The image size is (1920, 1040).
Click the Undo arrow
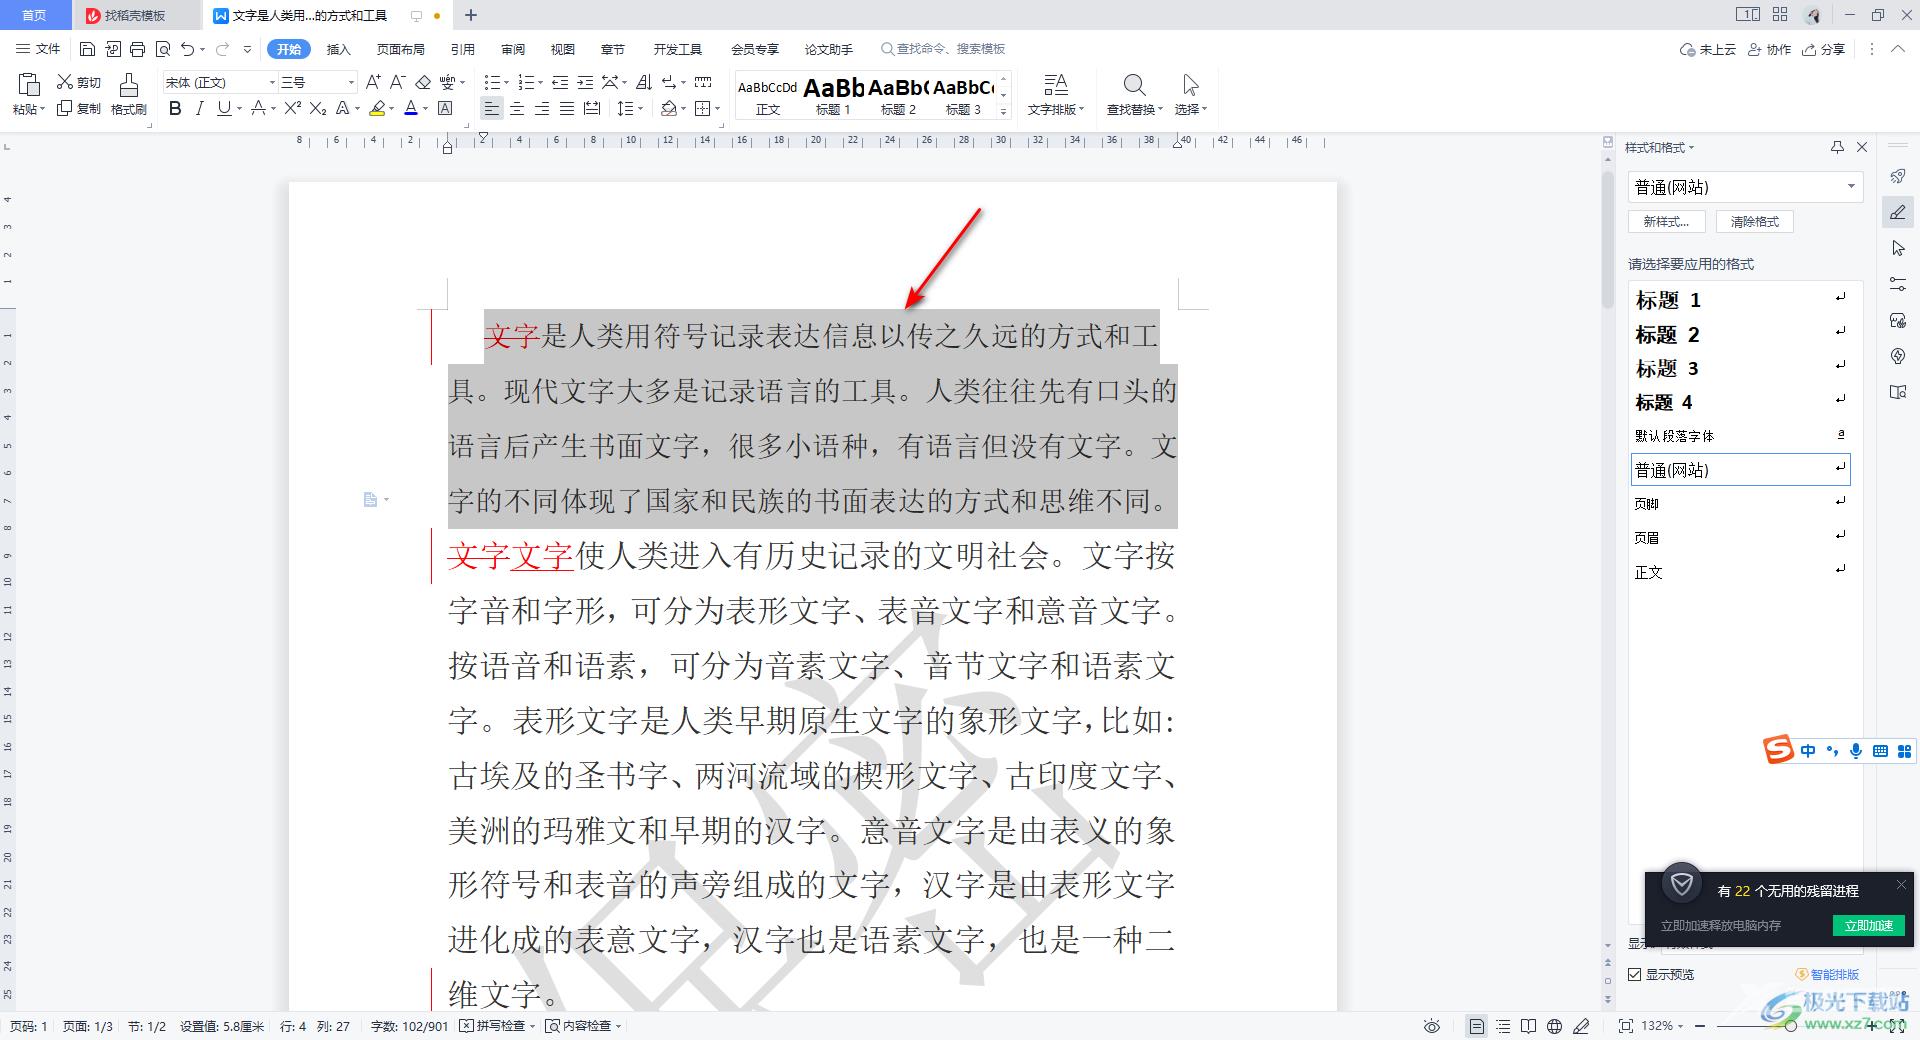click(x=187, y=49)
